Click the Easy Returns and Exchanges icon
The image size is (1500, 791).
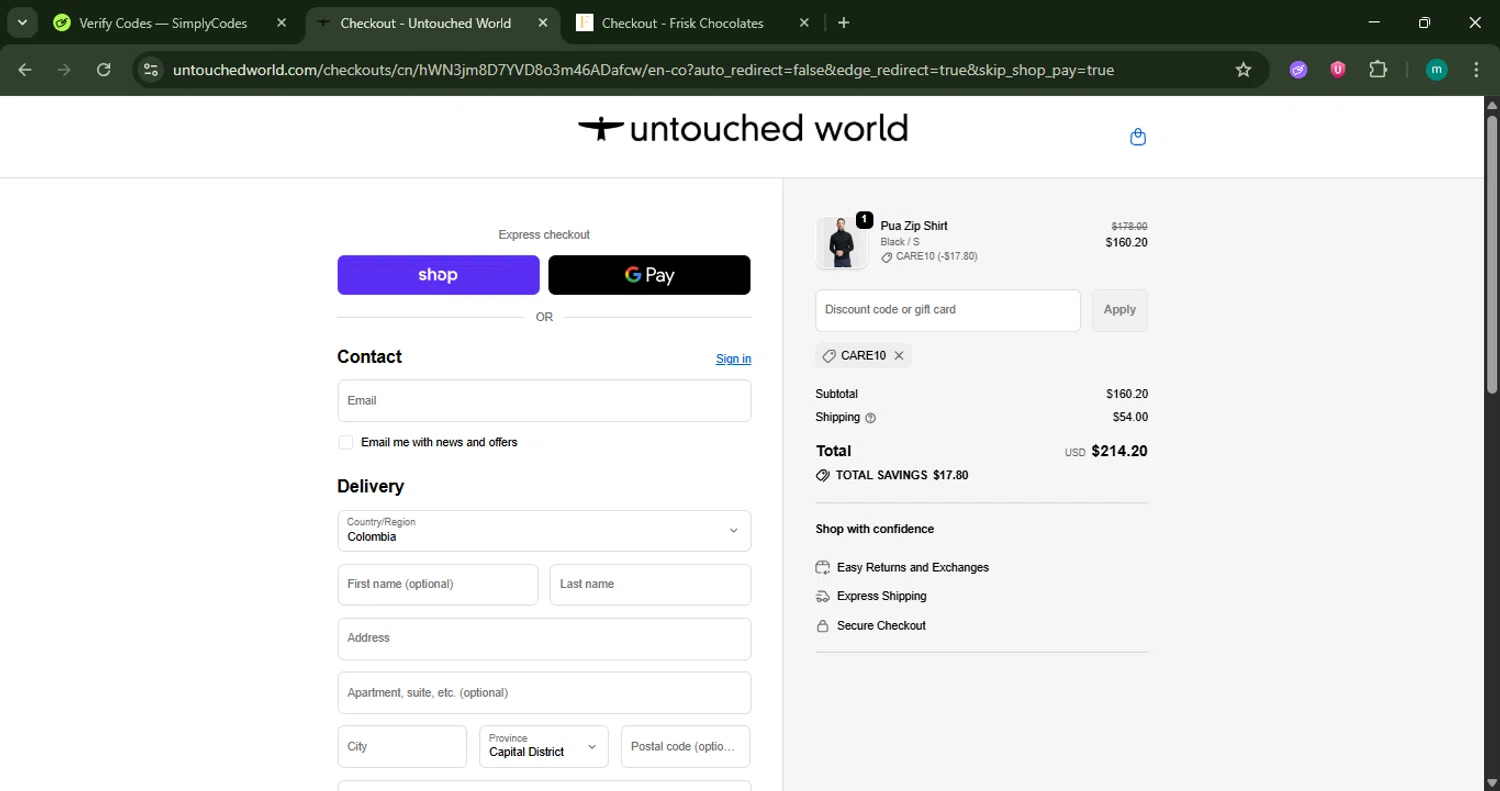tap(823, 567)
